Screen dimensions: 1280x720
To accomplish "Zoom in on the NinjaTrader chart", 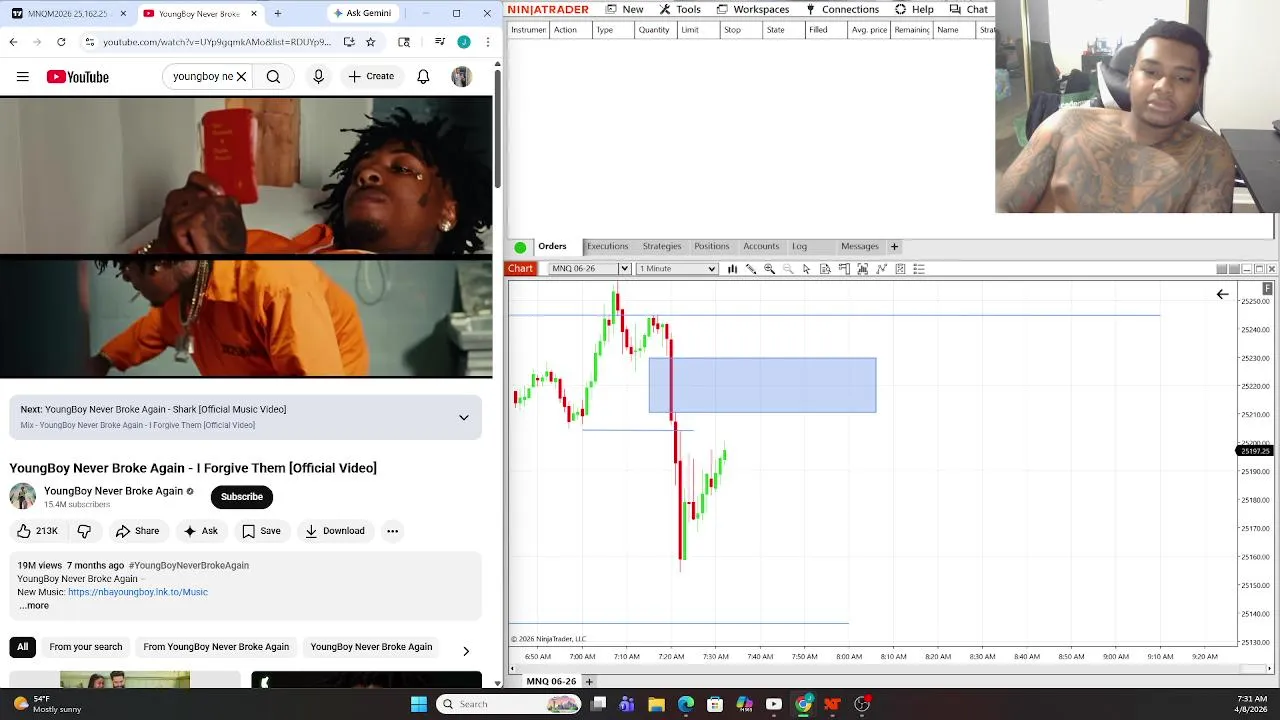I will (769, 269).
